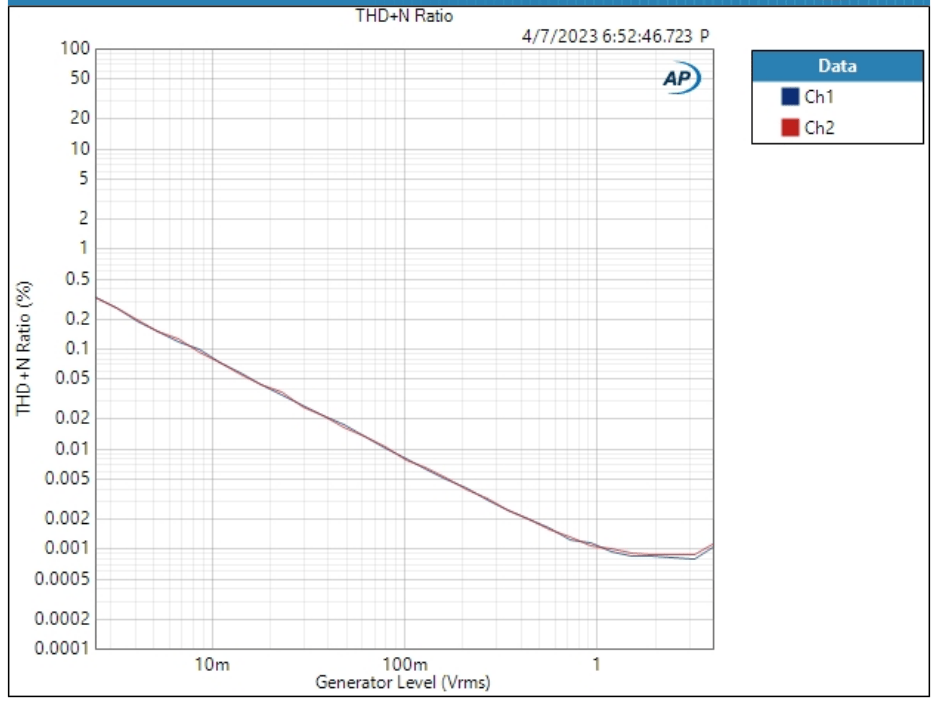
Task: Click the AP logo on the graph
Action: [x=682, y=78]
